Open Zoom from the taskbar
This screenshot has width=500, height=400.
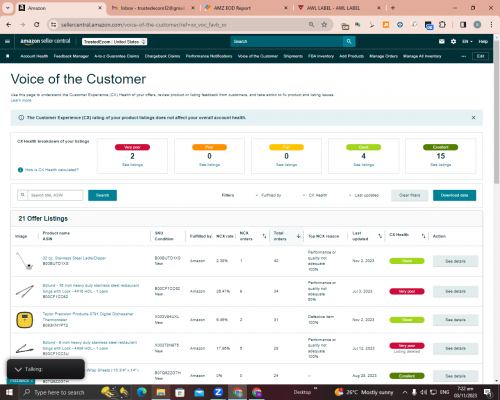pos(218,392)
